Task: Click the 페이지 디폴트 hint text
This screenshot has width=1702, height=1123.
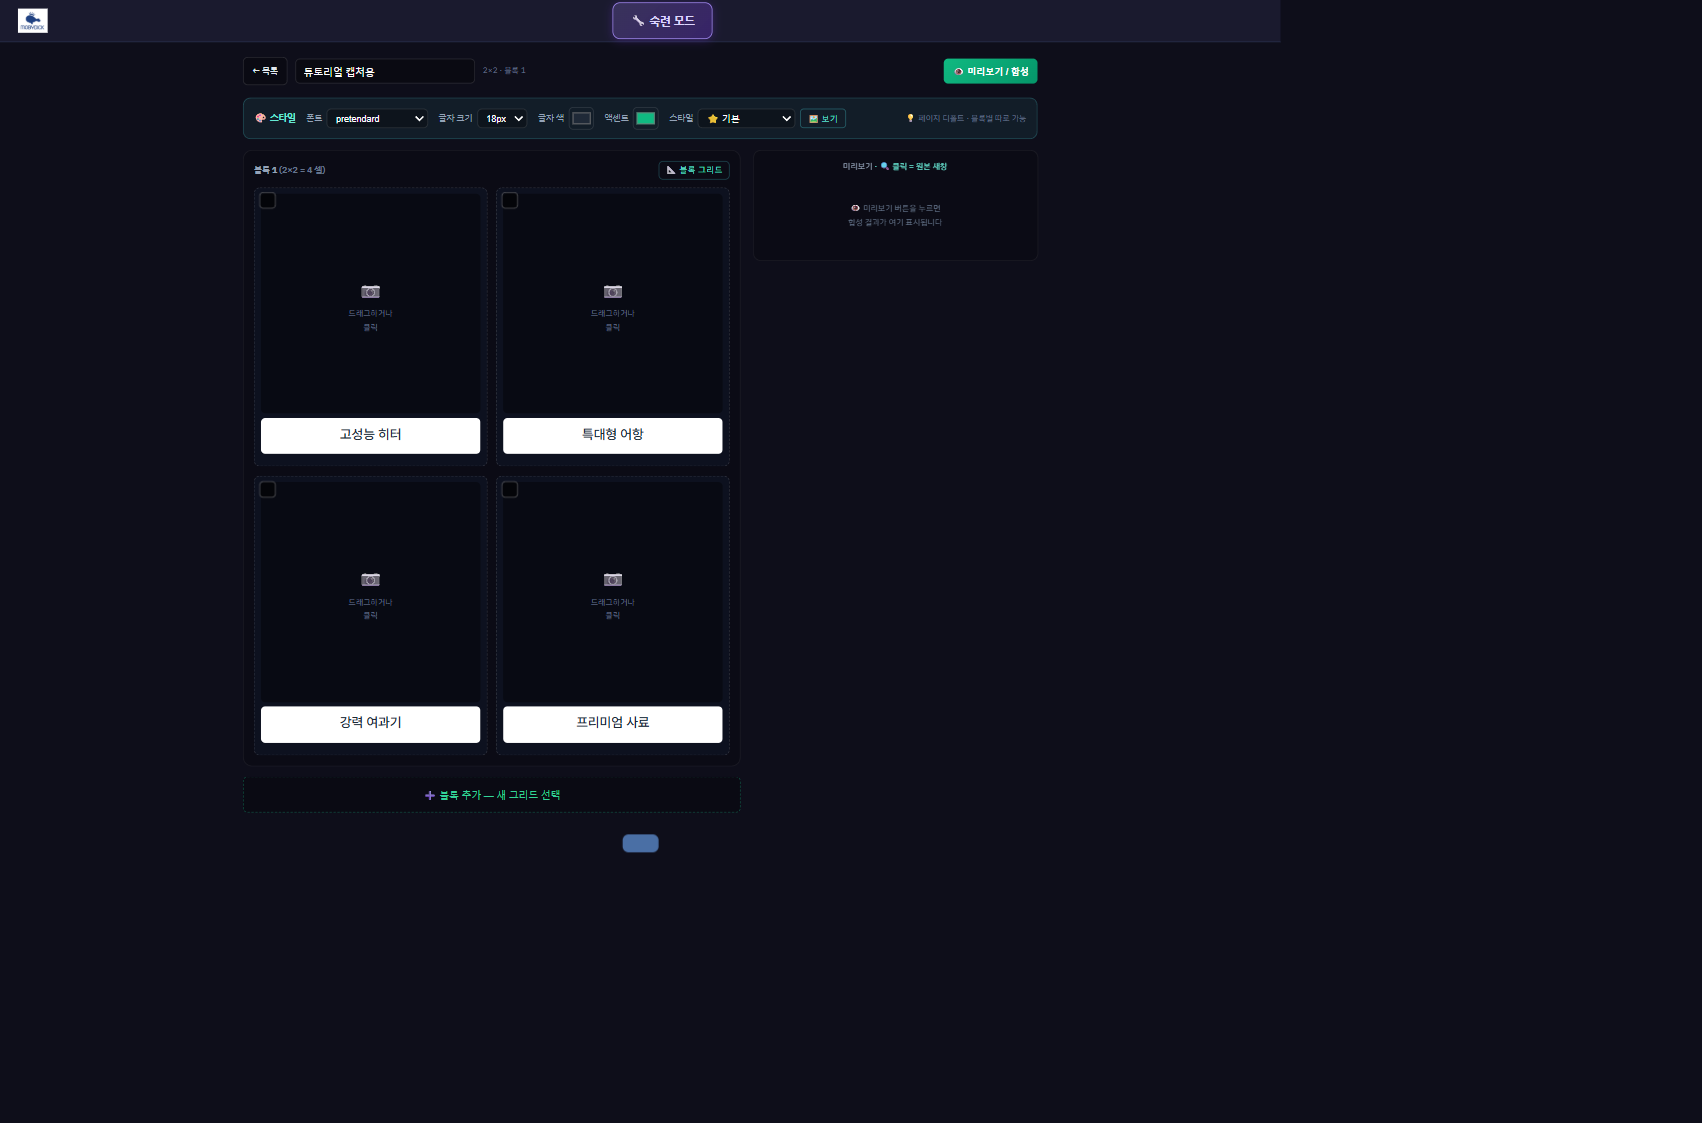Action: coord(972,118)
